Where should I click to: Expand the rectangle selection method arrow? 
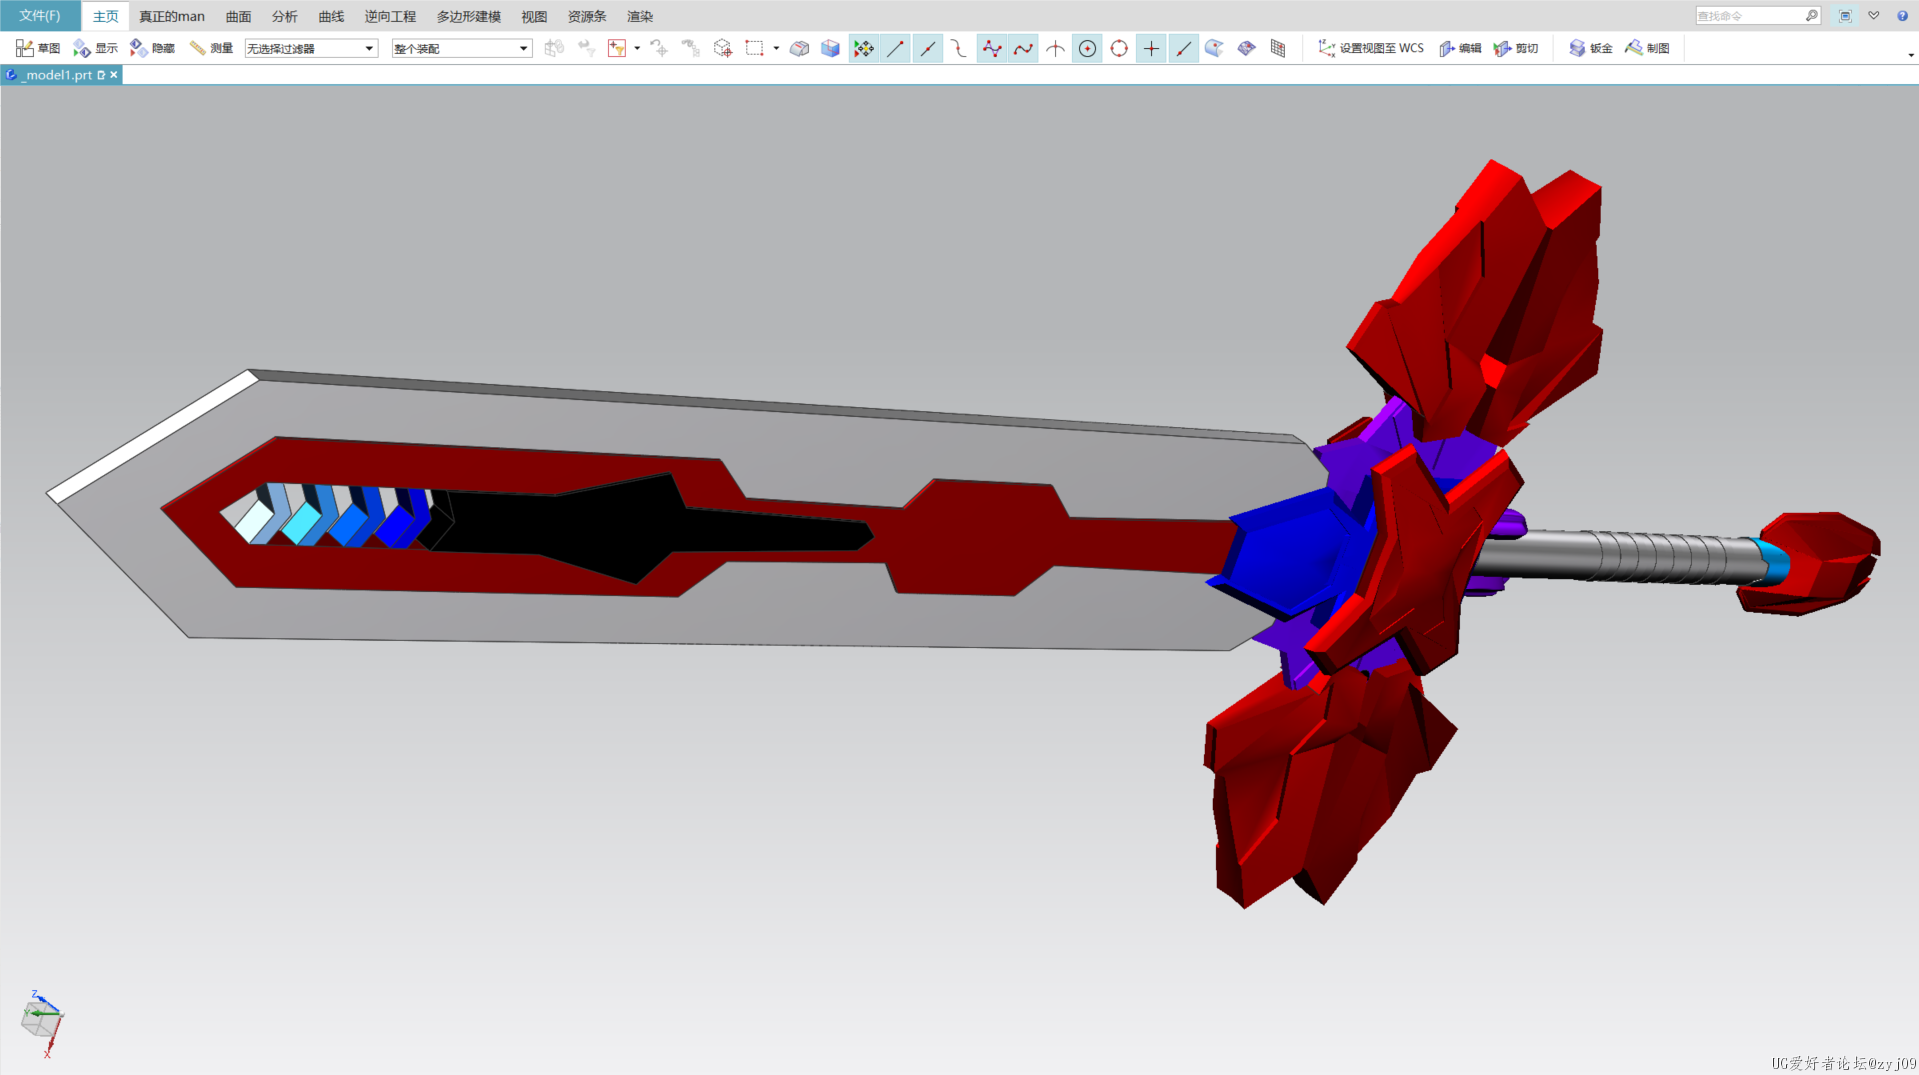point(776,48)
